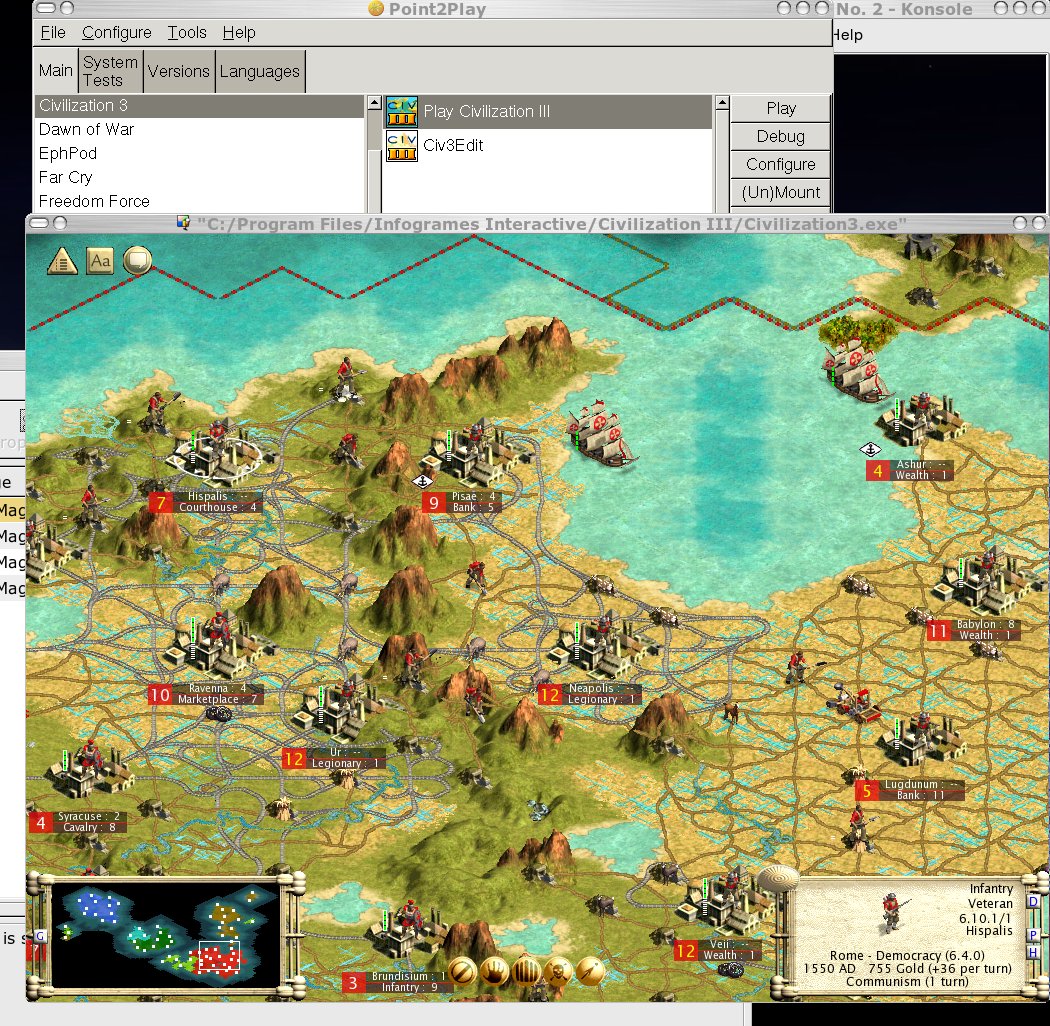Select the galleon ship east of Pisae
This screenshot has width=1050, height=1026.
(599, 433)
